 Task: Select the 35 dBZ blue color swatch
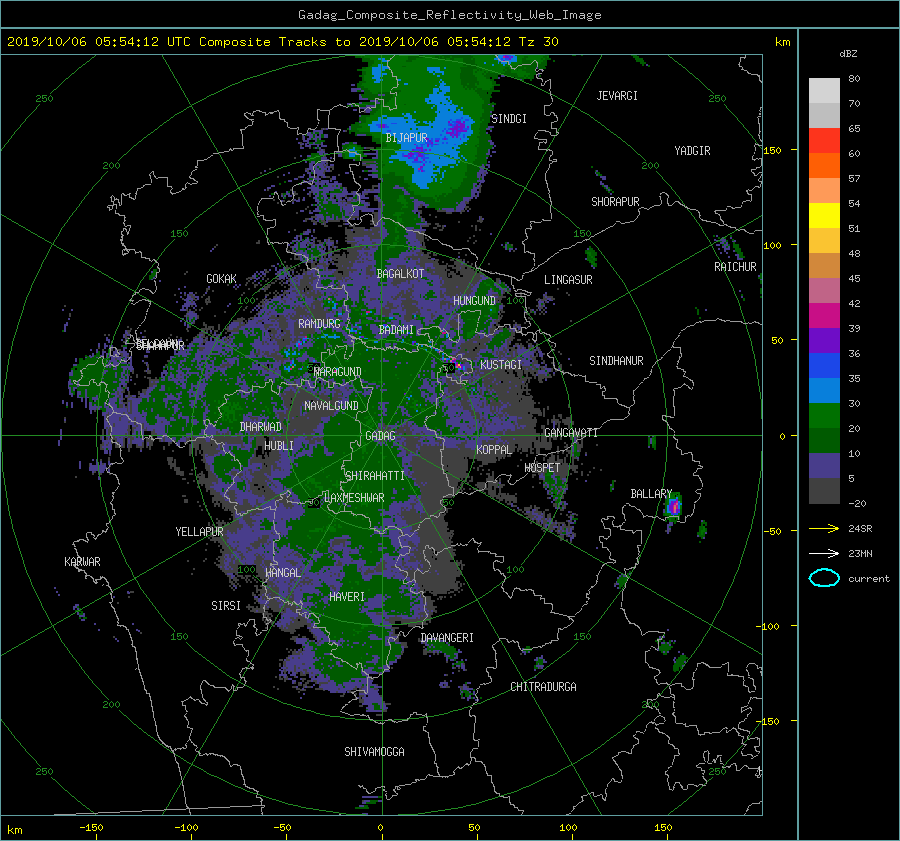(x=824, y=390)
